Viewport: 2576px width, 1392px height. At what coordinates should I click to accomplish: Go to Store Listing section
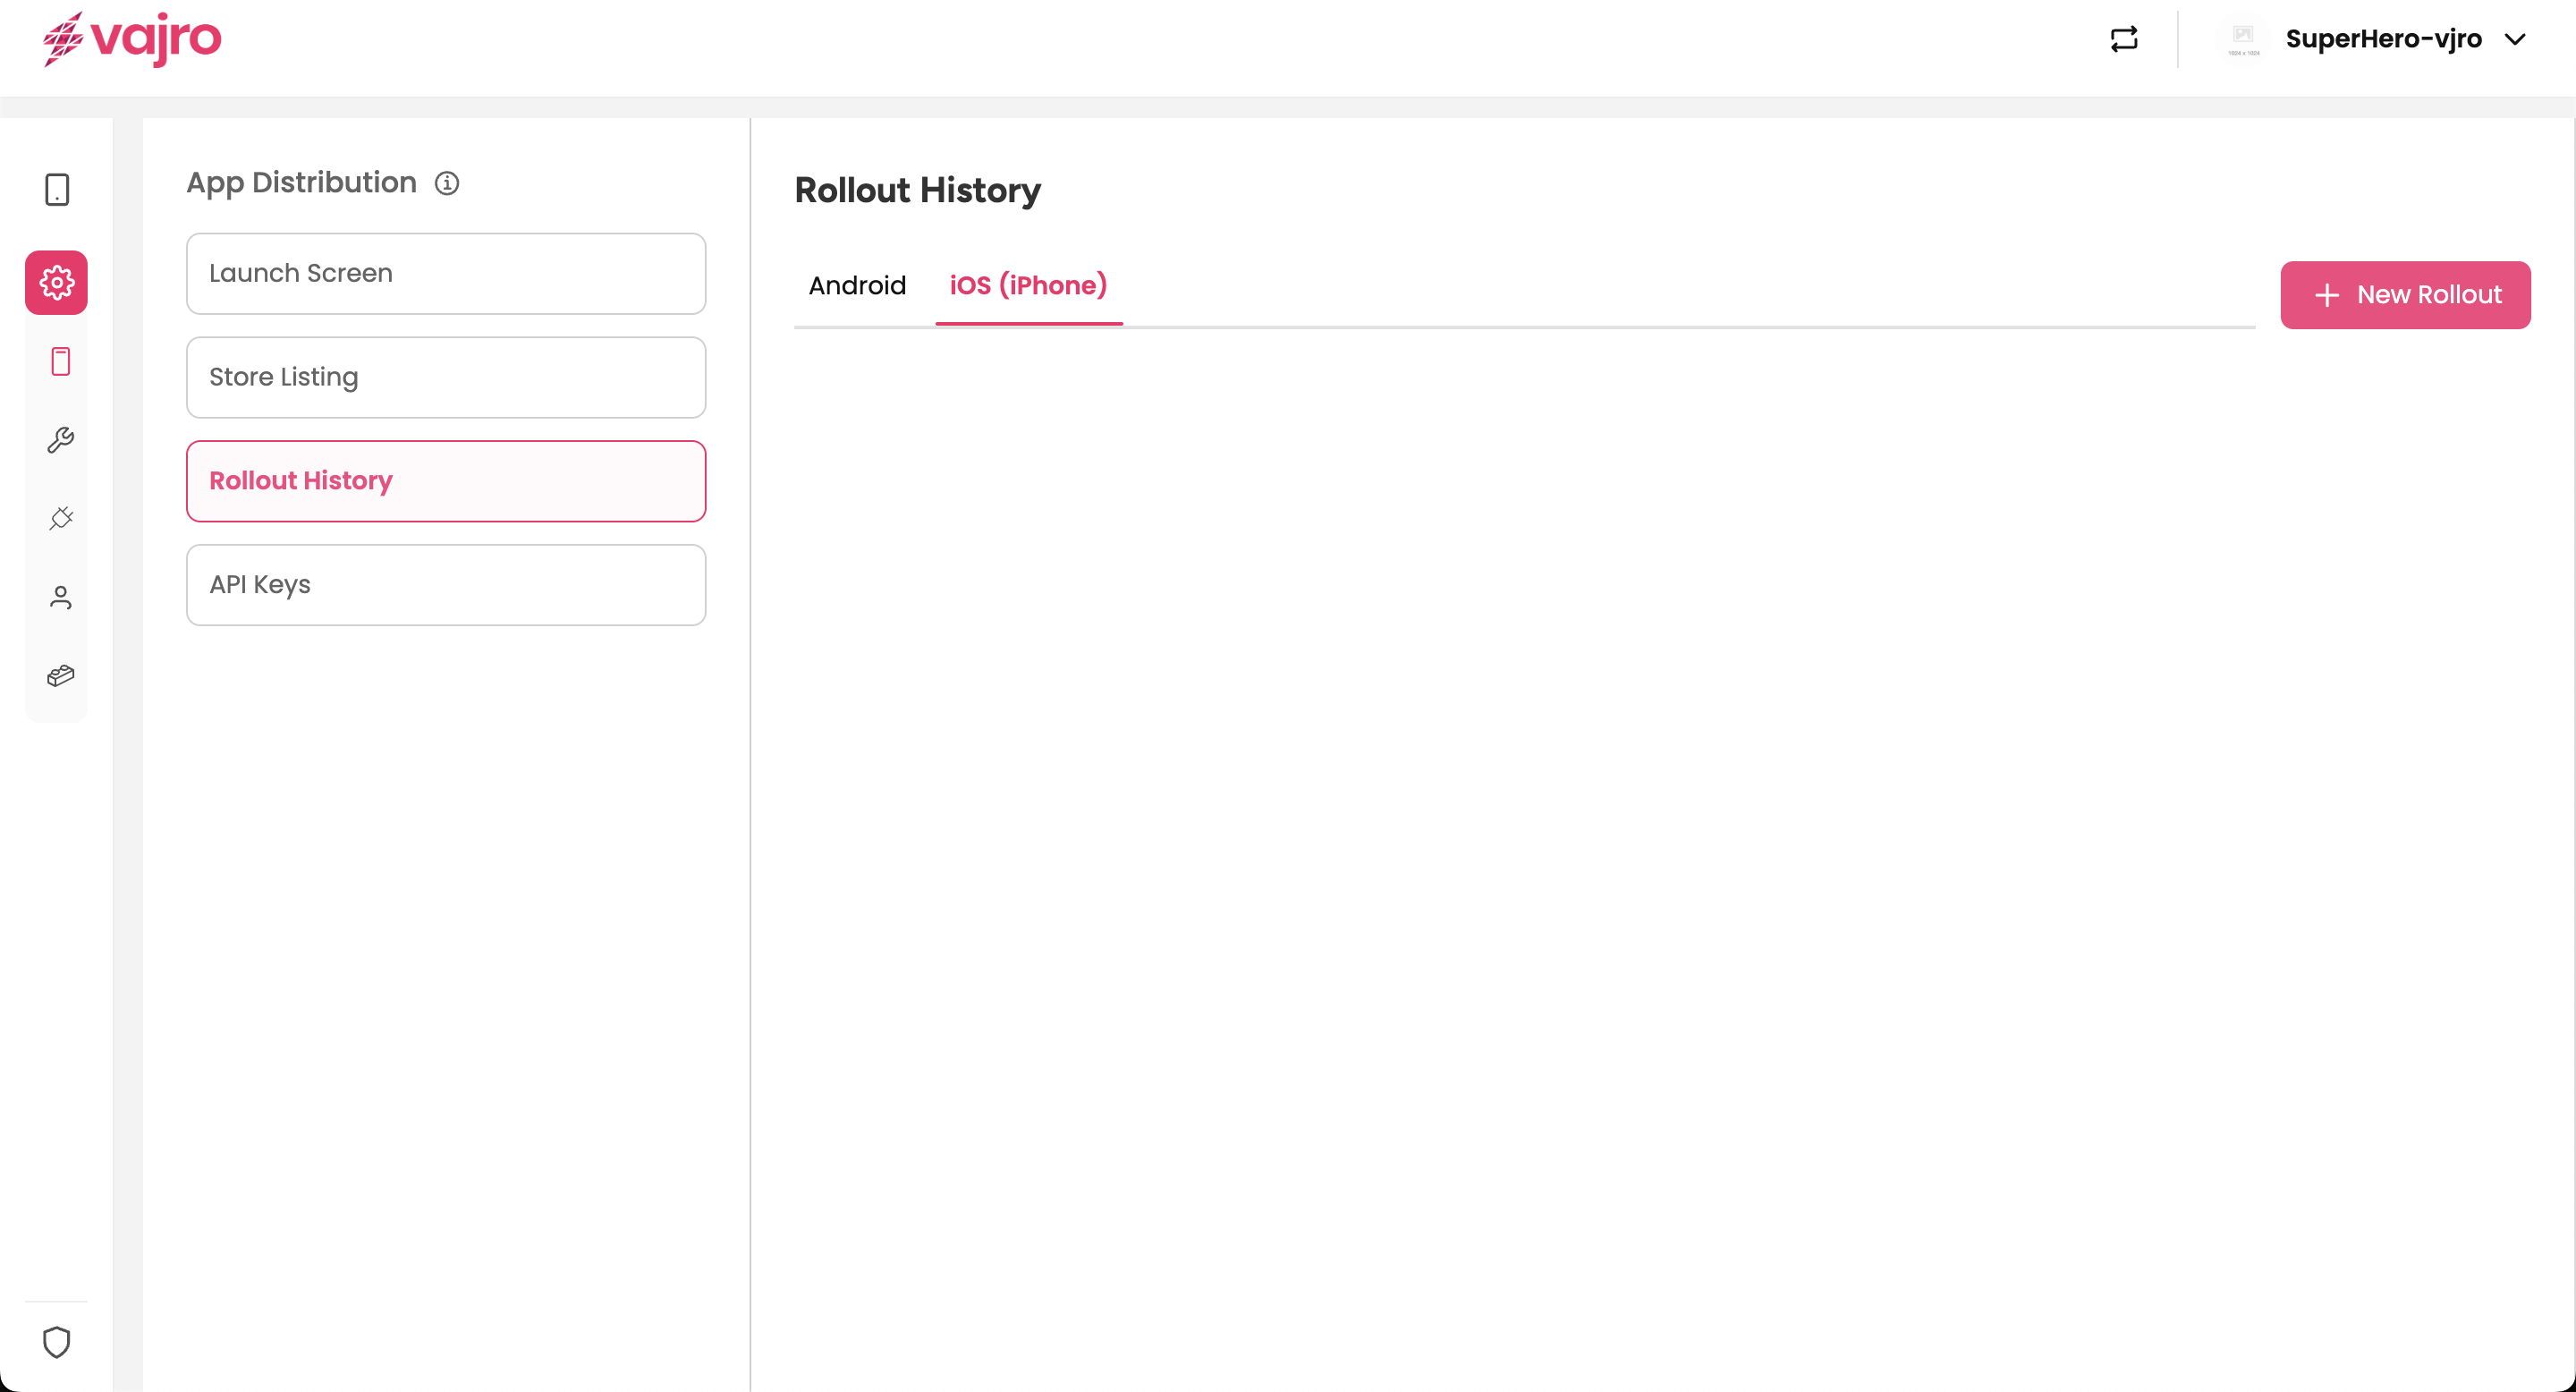(x=446, y=378)
